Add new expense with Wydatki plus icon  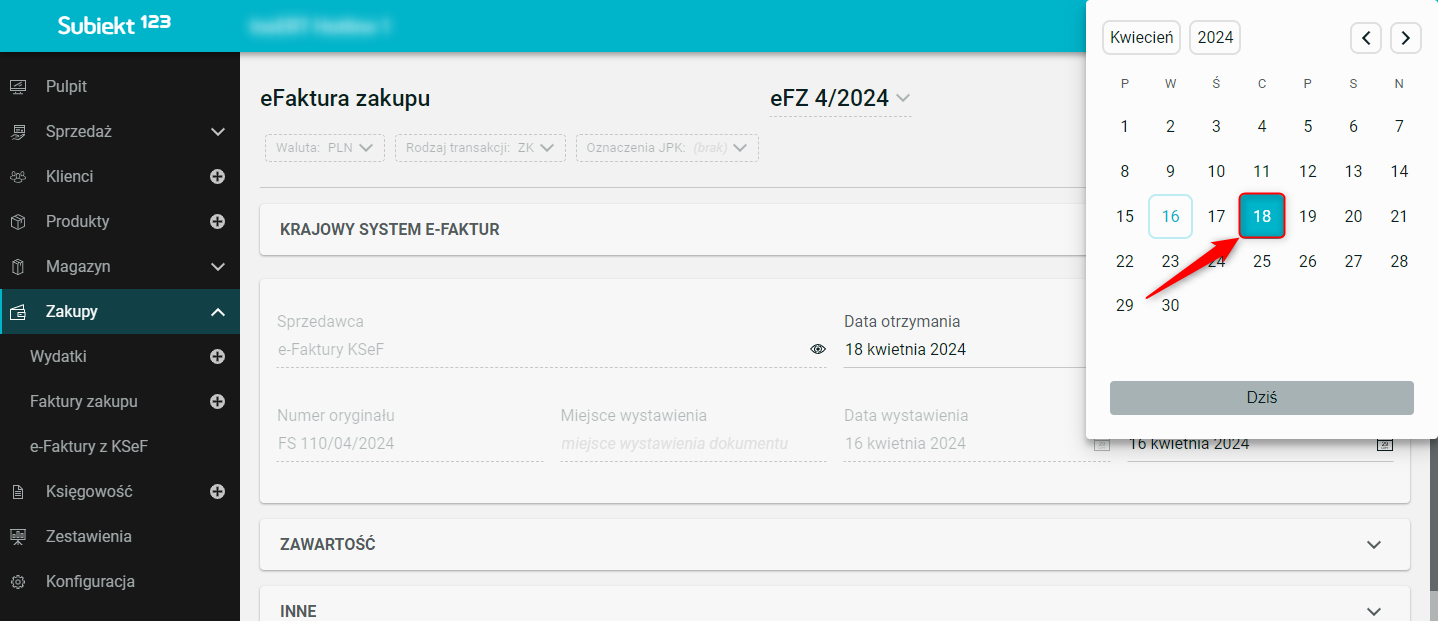(217, 357)
